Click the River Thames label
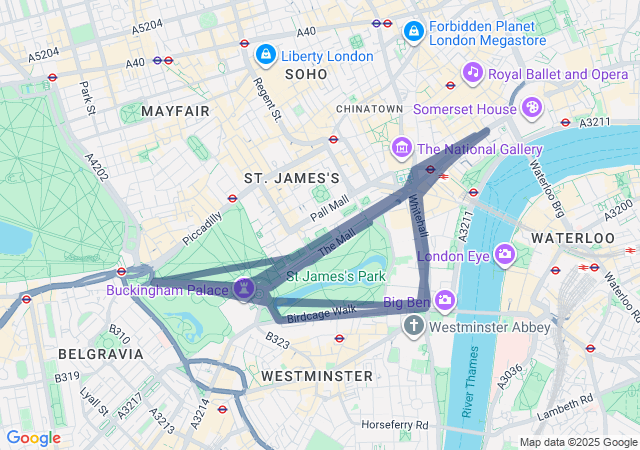The width and height of the screenshot is (640, 450). [469, 382]
